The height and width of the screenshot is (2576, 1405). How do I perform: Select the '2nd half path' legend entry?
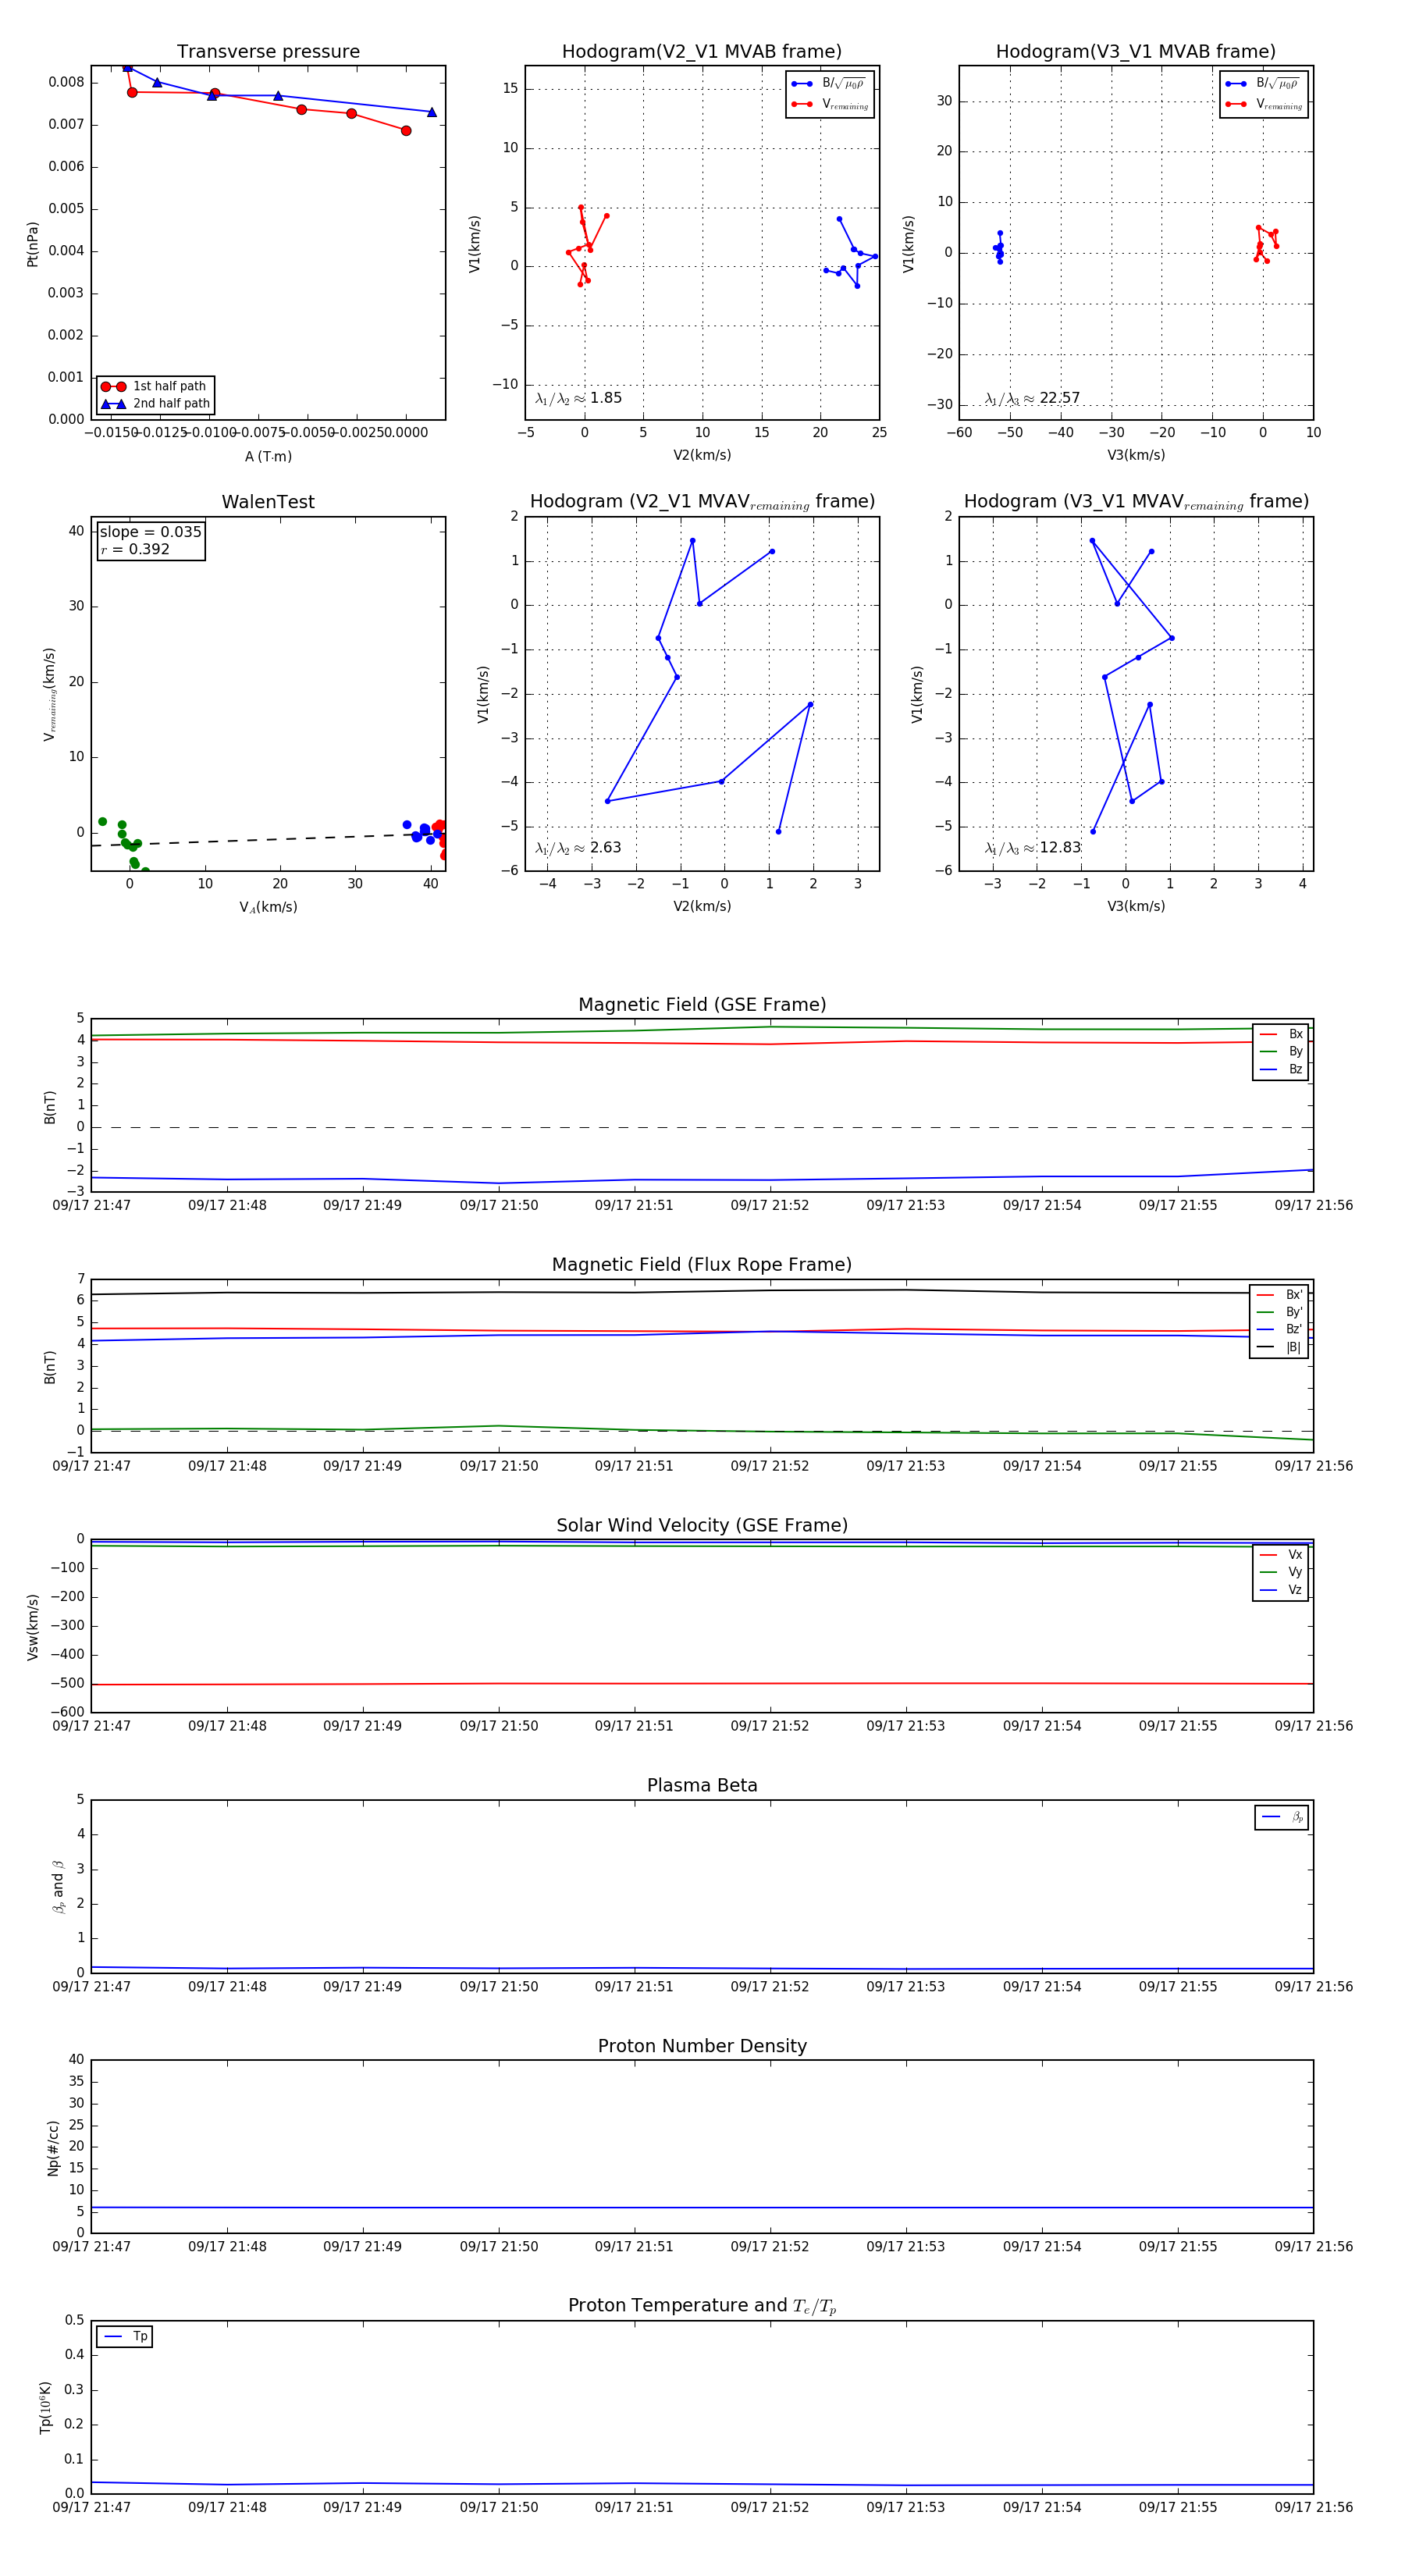(x=156, y=404)
